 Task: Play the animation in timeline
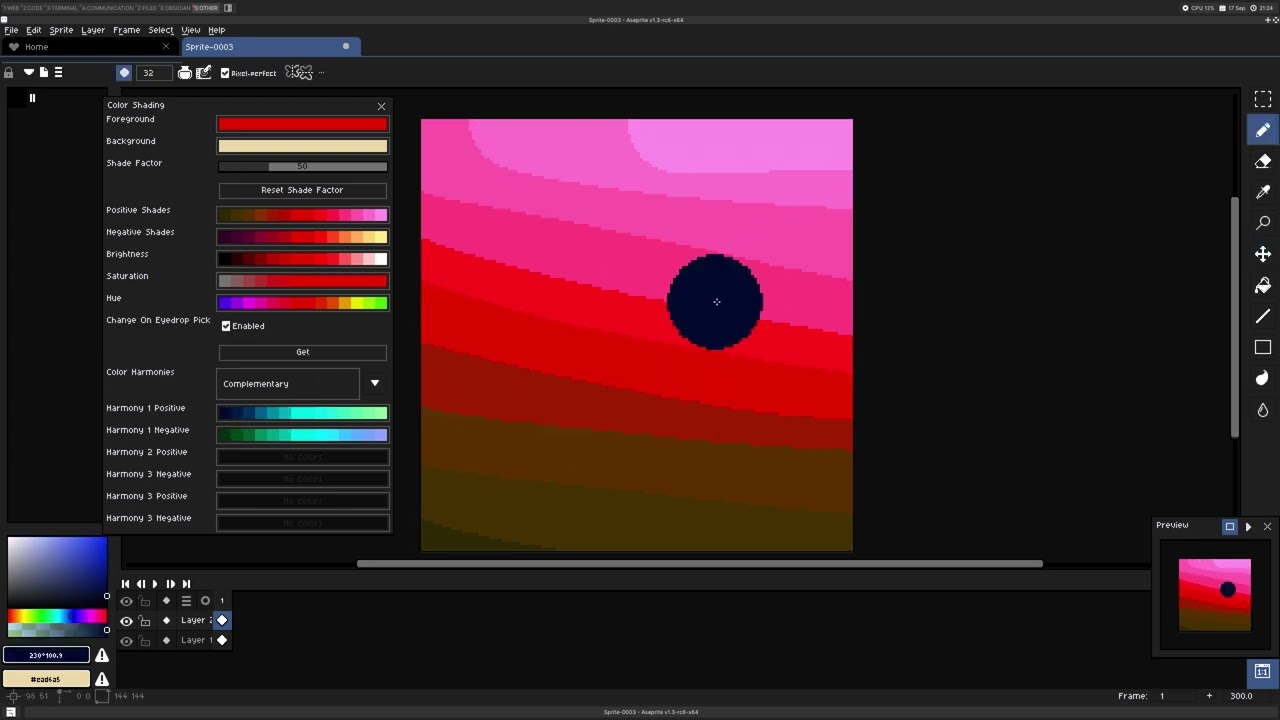pyautogui.click(x=155, y=584)
